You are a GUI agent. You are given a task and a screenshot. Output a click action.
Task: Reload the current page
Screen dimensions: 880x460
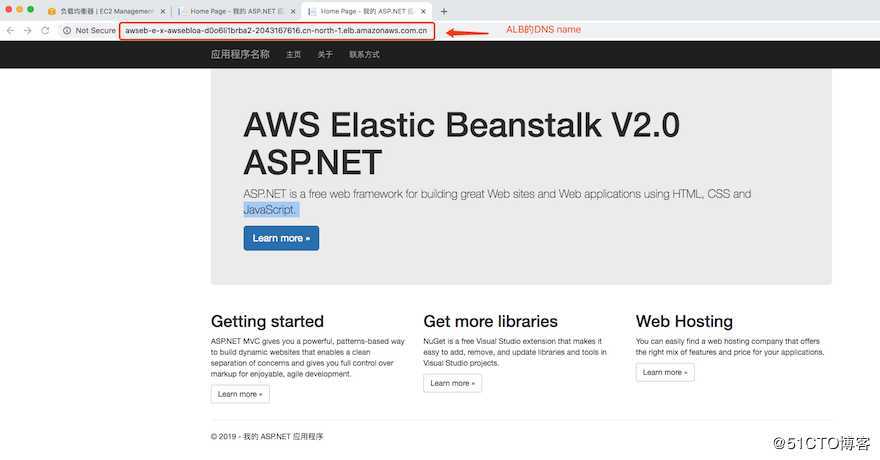43,31
